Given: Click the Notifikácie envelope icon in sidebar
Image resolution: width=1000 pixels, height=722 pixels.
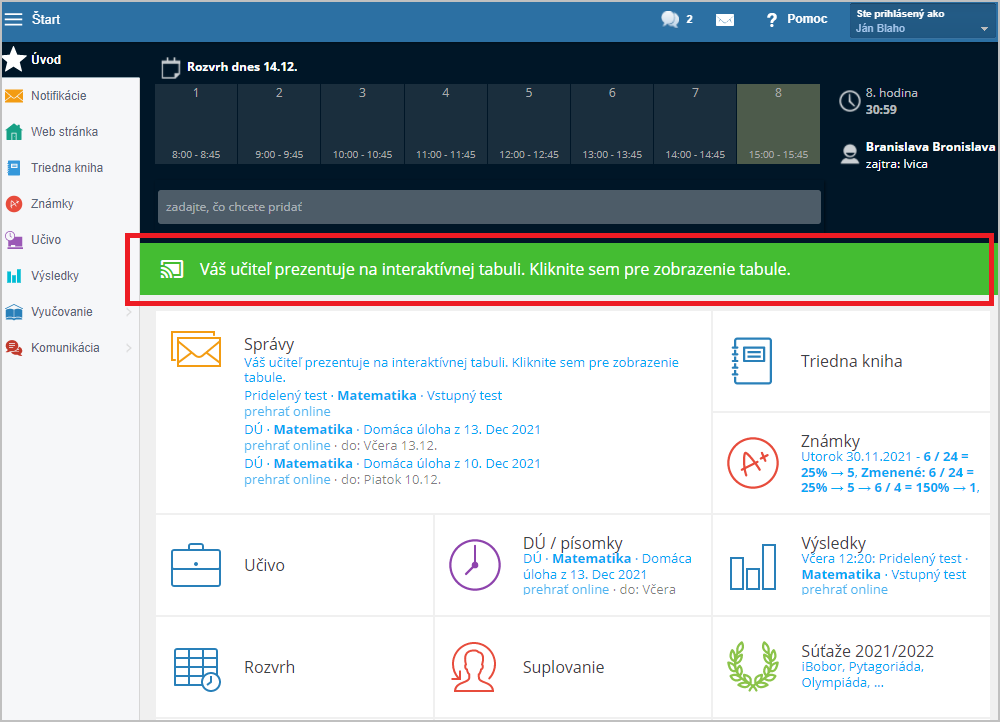Looking at the screenshot, I should [x=13, y=96].
